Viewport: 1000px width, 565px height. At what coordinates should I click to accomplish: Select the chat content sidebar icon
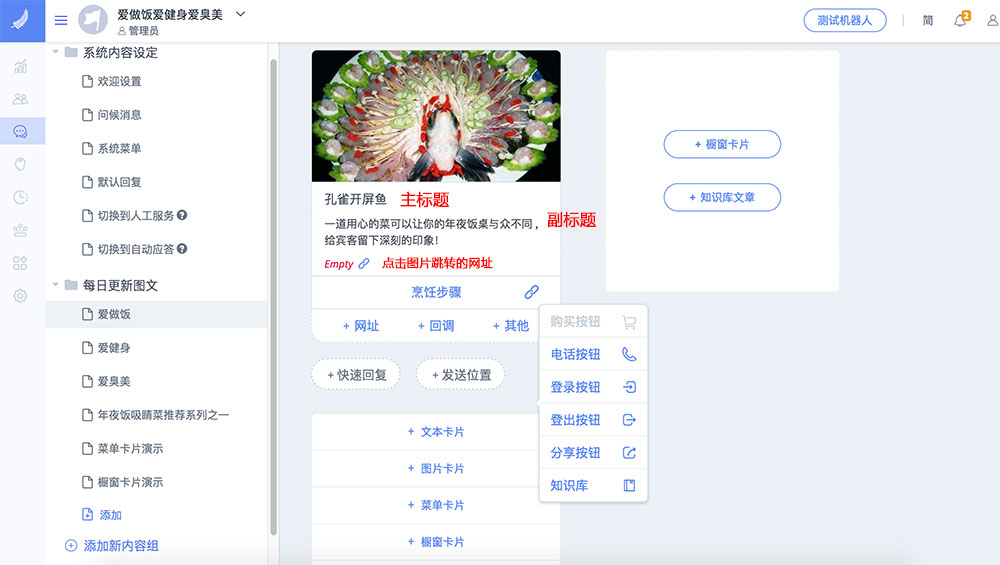pyautogui.click(x=20, y=131)
